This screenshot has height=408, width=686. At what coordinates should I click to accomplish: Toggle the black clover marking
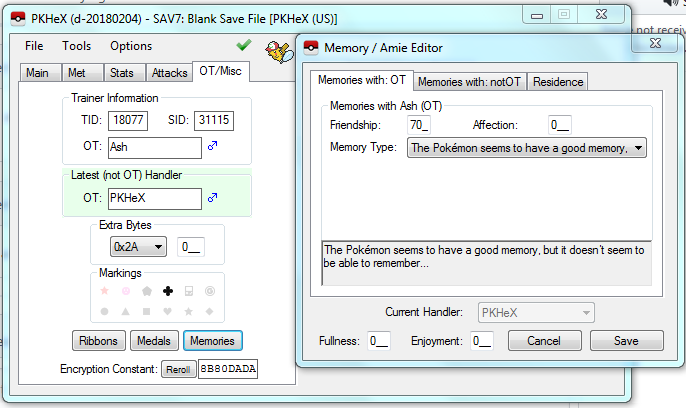coord(168,291)
